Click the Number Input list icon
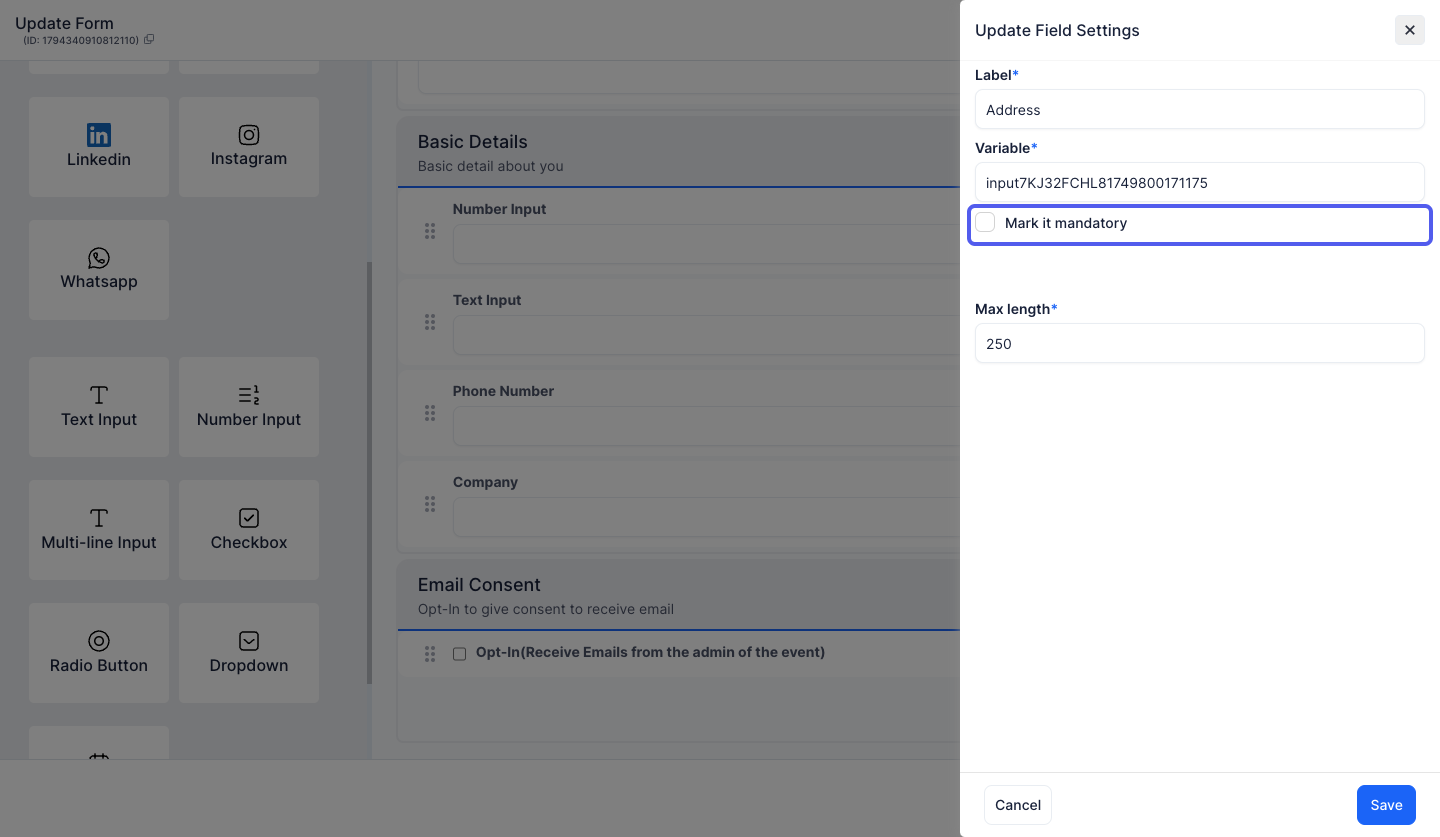 [x=249, y=395]
